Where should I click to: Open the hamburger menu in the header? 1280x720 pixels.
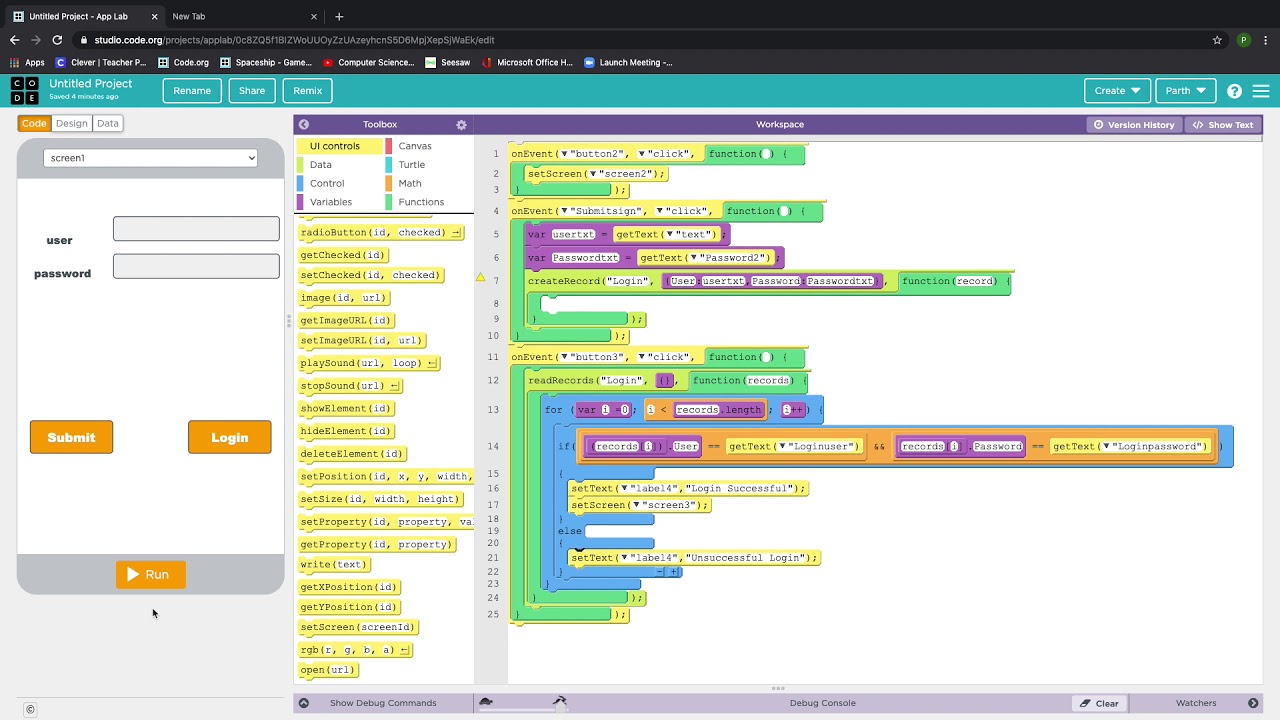pos(1260,91)
